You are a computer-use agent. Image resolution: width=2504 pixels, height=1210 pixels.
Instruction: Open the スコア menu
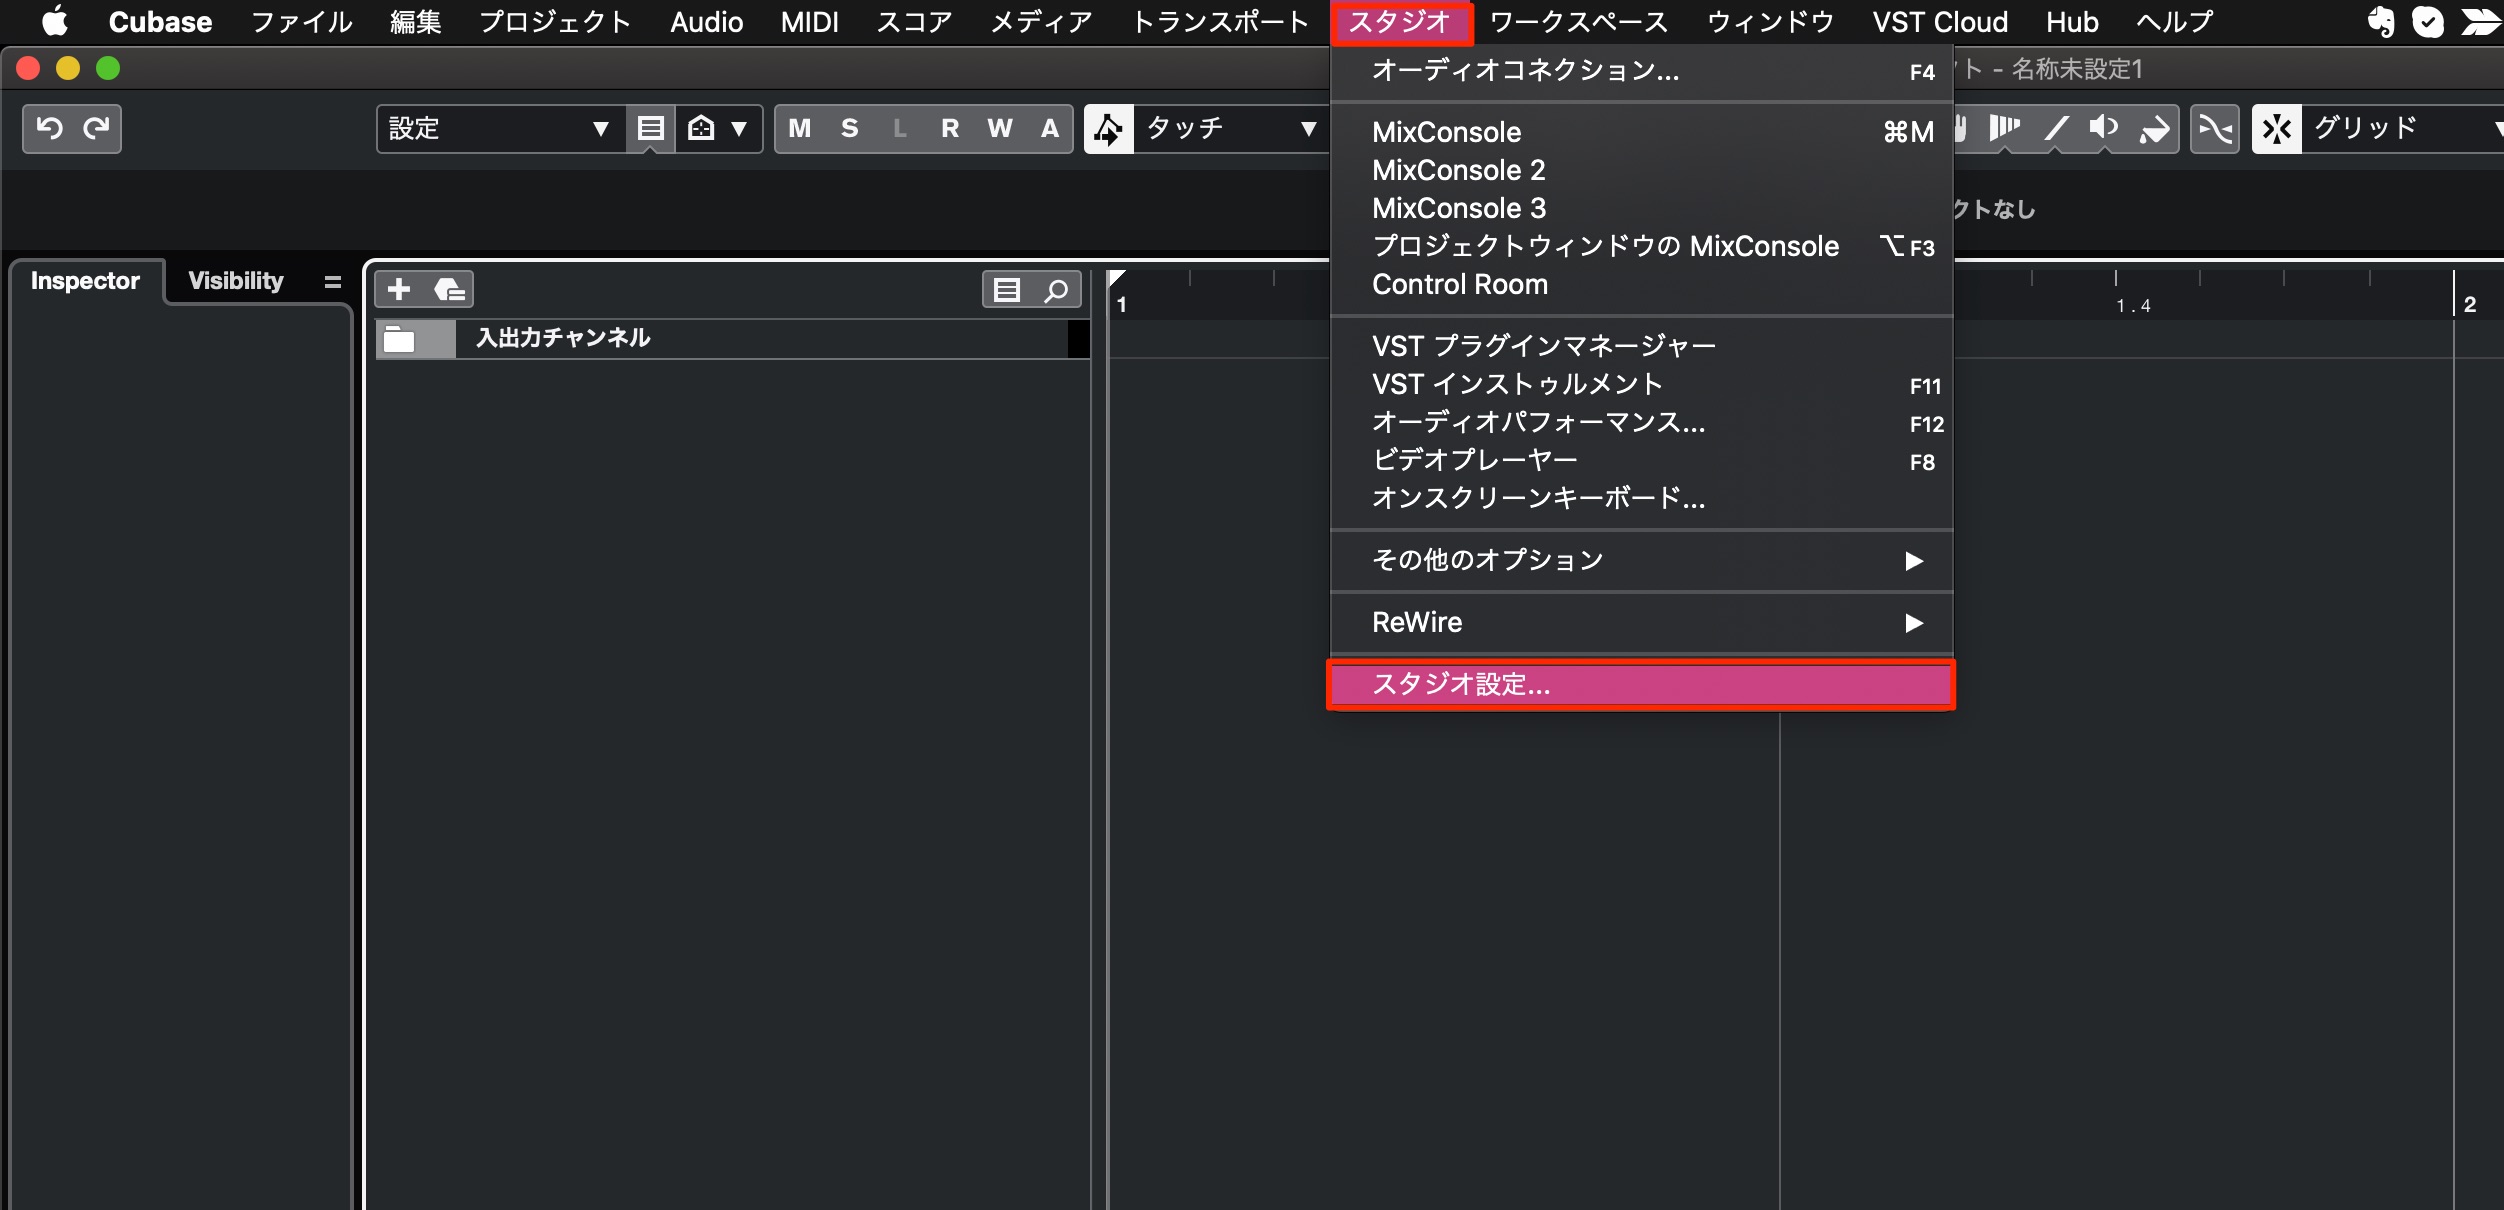[x=914, y=22]
